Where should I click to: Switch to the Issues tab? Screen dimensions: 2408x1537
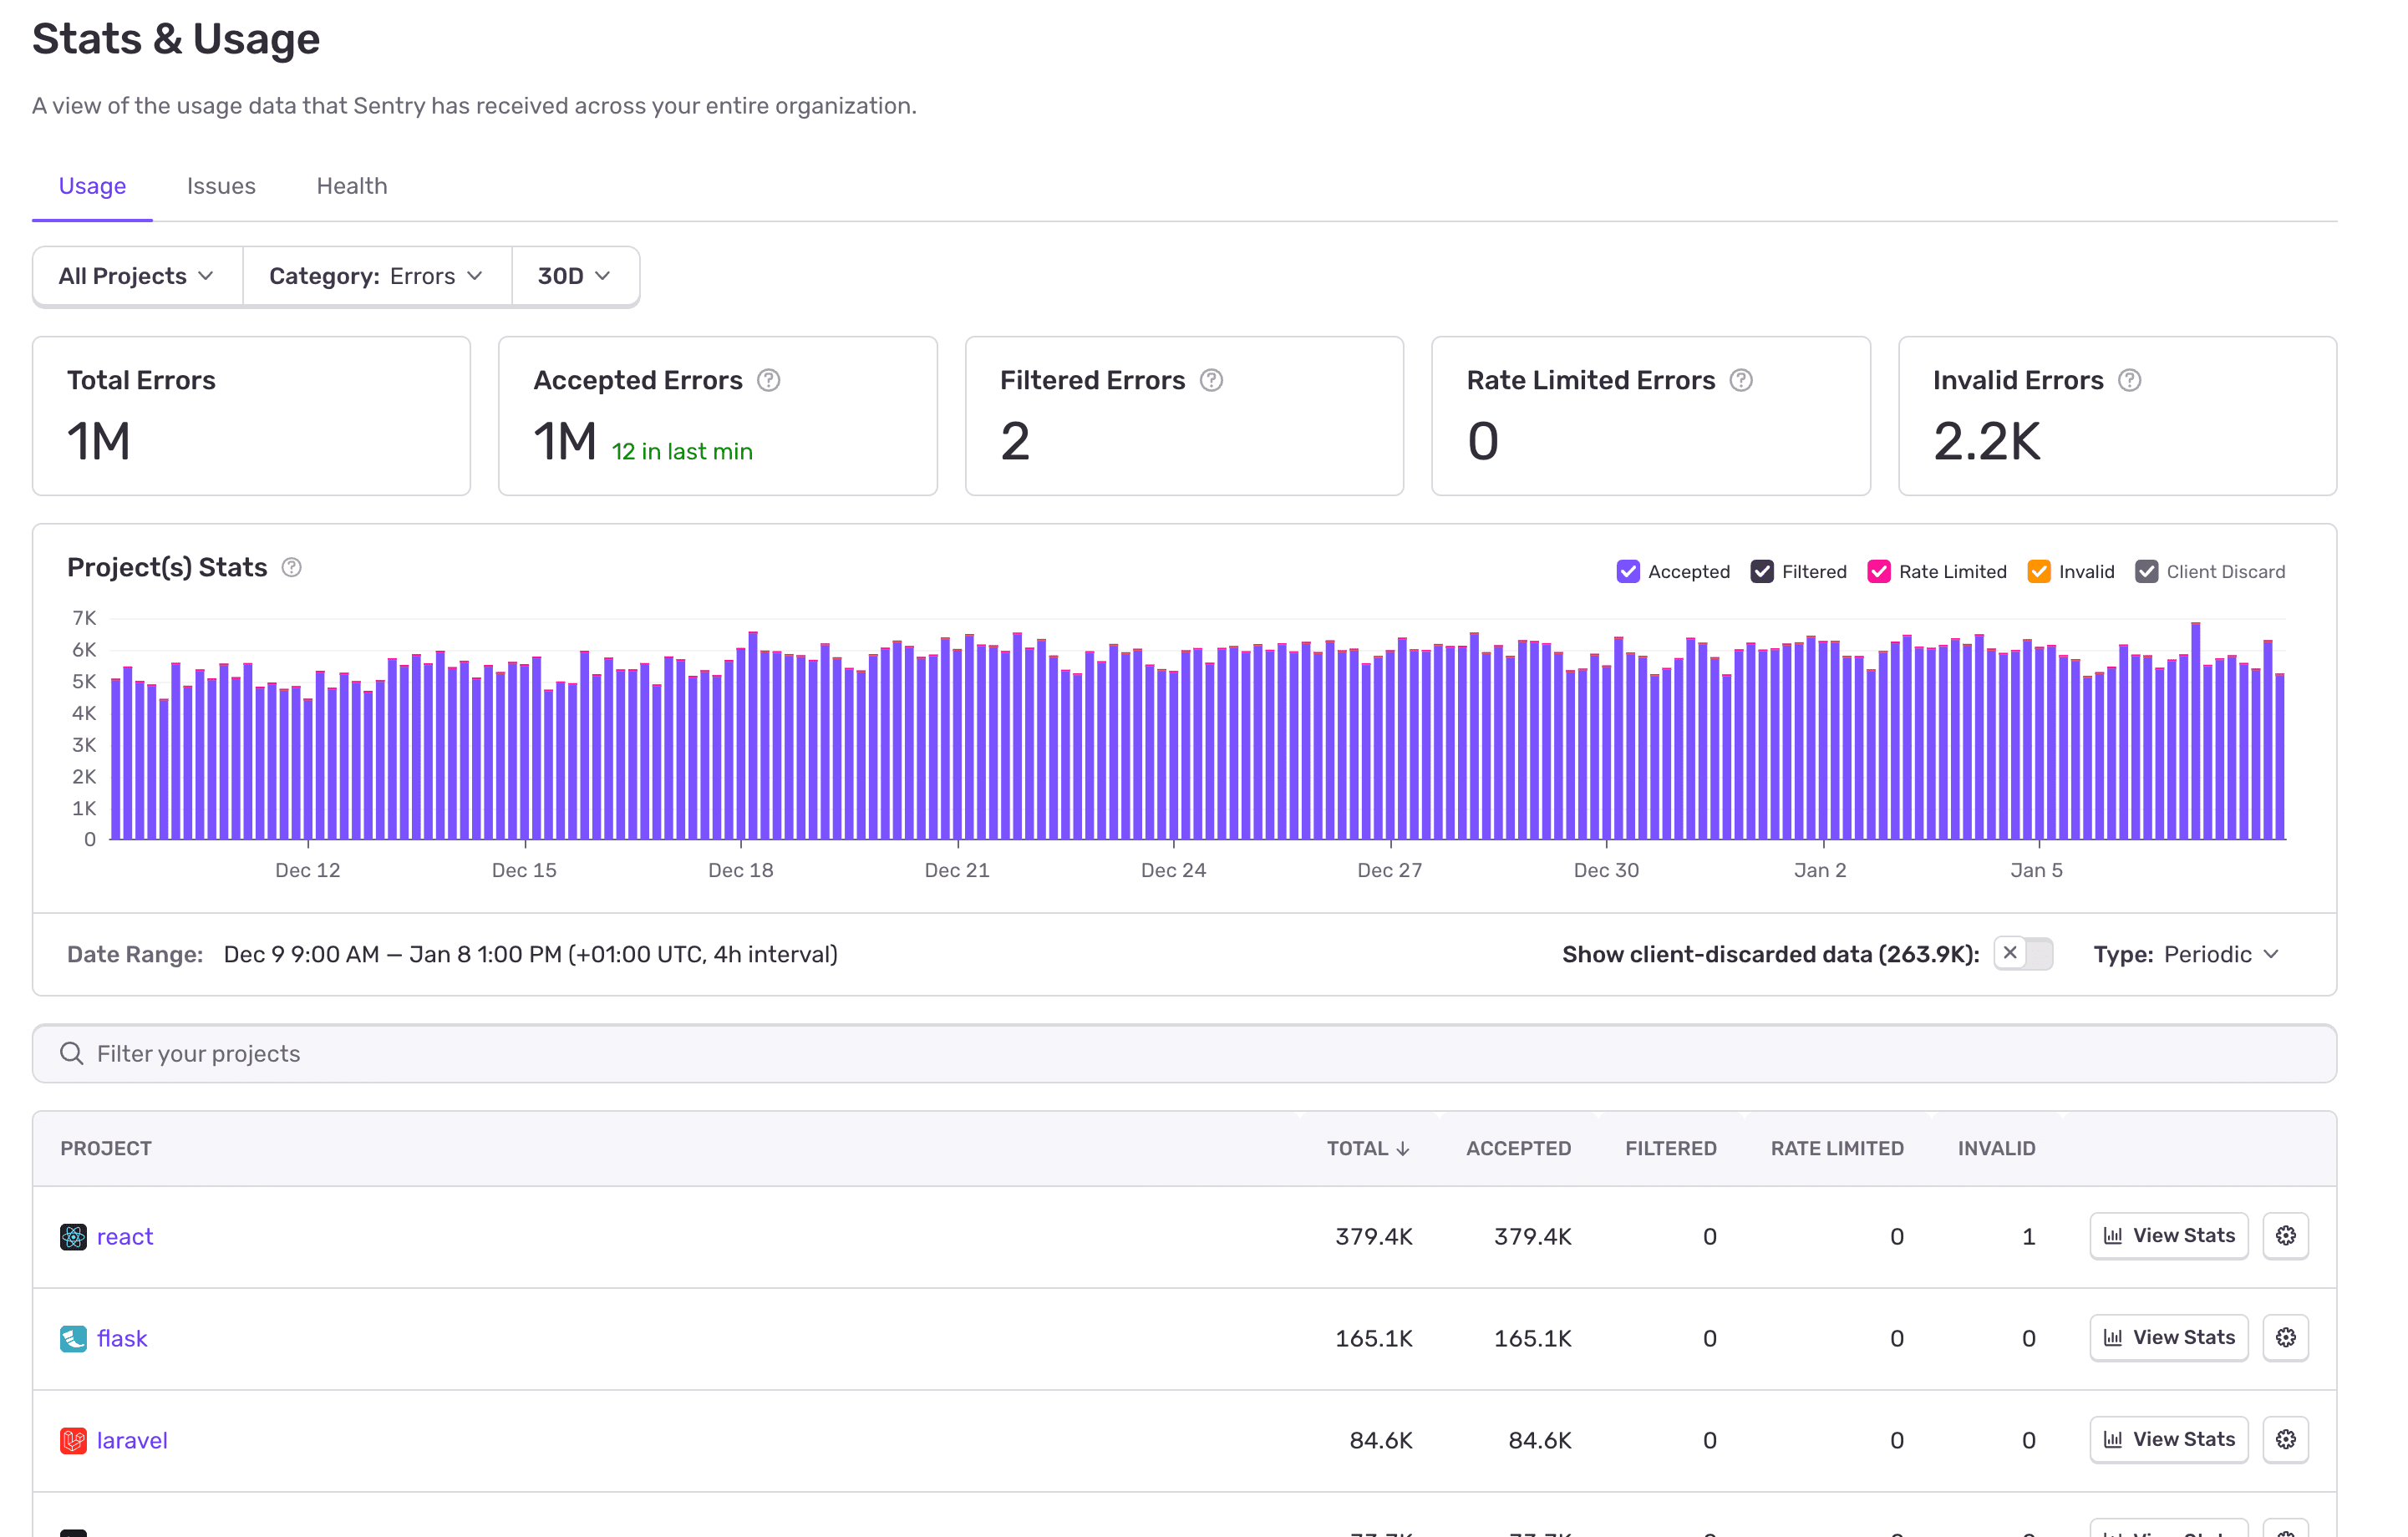point(221,185)
